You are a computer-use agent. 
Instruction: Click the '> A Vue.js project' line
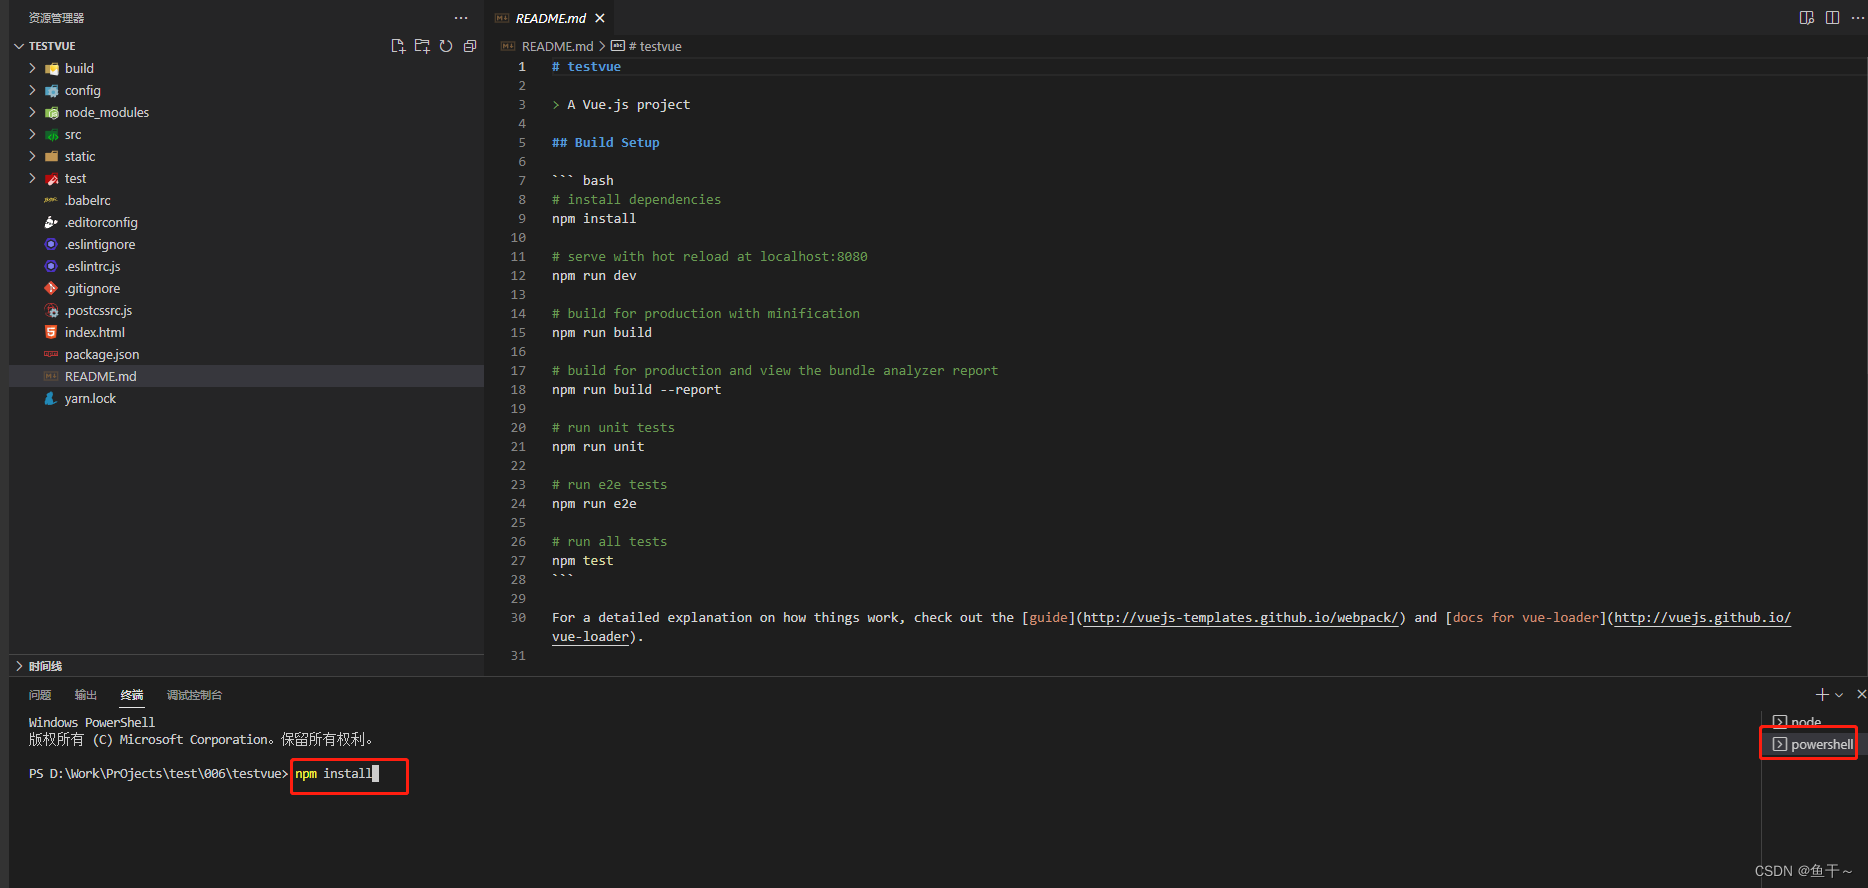click(x=621, y=105)
